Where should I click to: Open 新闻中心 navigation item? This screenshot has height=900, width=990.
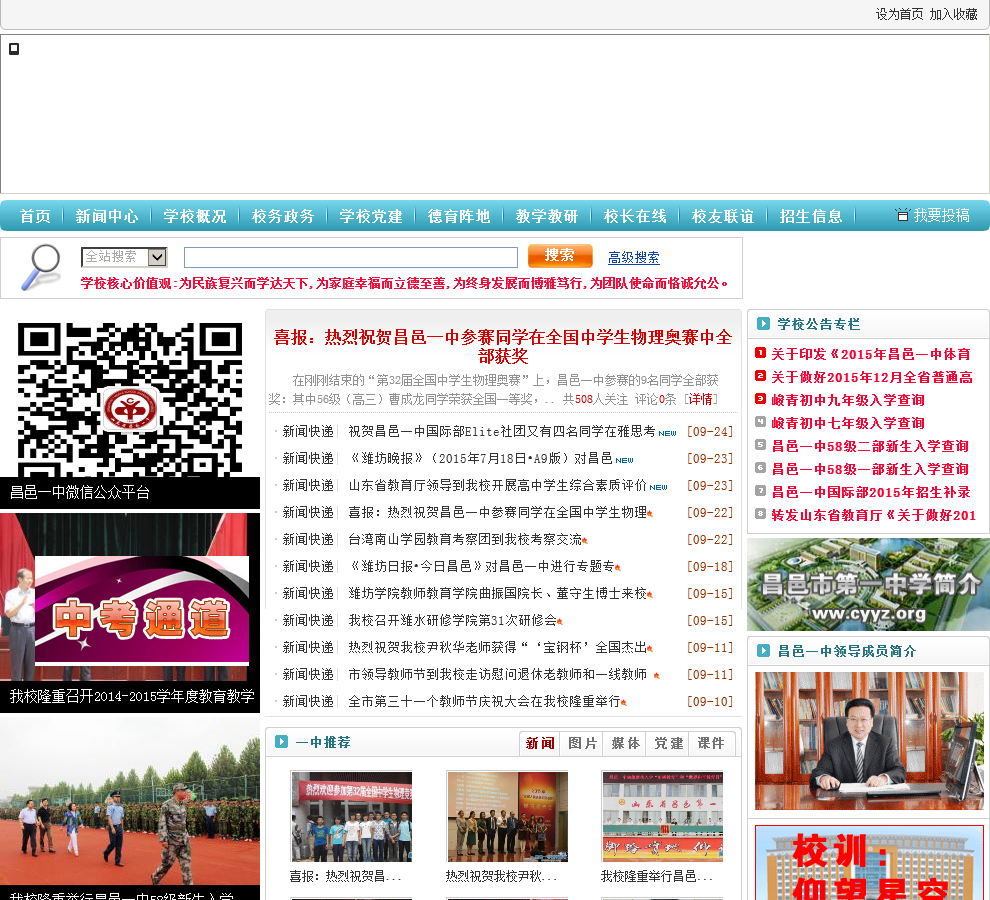(x=107, y=216)
